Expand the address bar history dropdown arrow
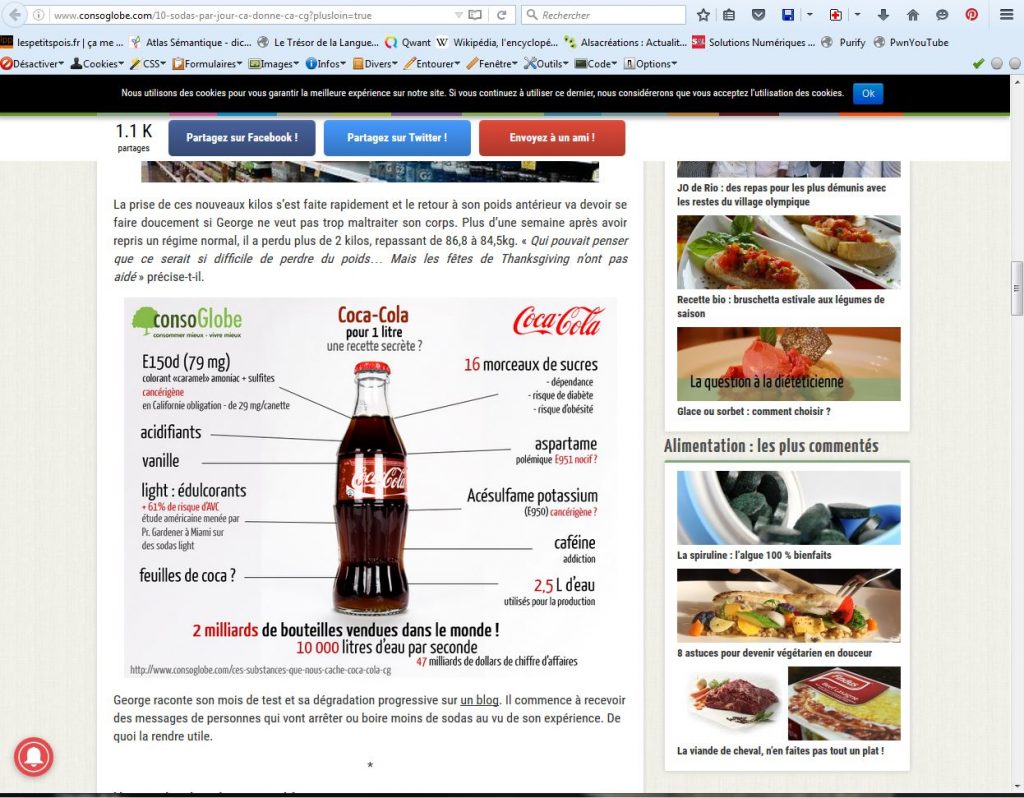The height and width of the screenshot is (798, 1024). 458,15
